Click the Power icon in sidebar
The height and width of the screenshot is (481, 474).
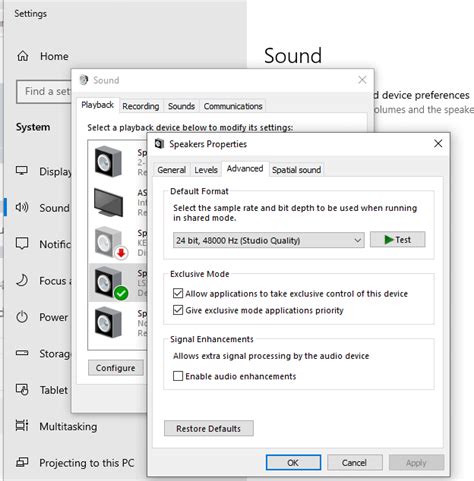click(22, 317)
